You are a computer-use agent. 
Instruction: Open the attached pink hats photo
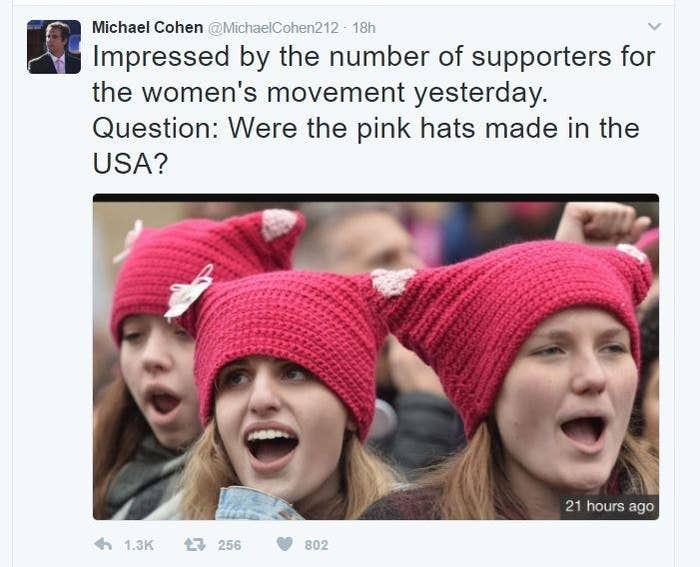pos(376,357)
